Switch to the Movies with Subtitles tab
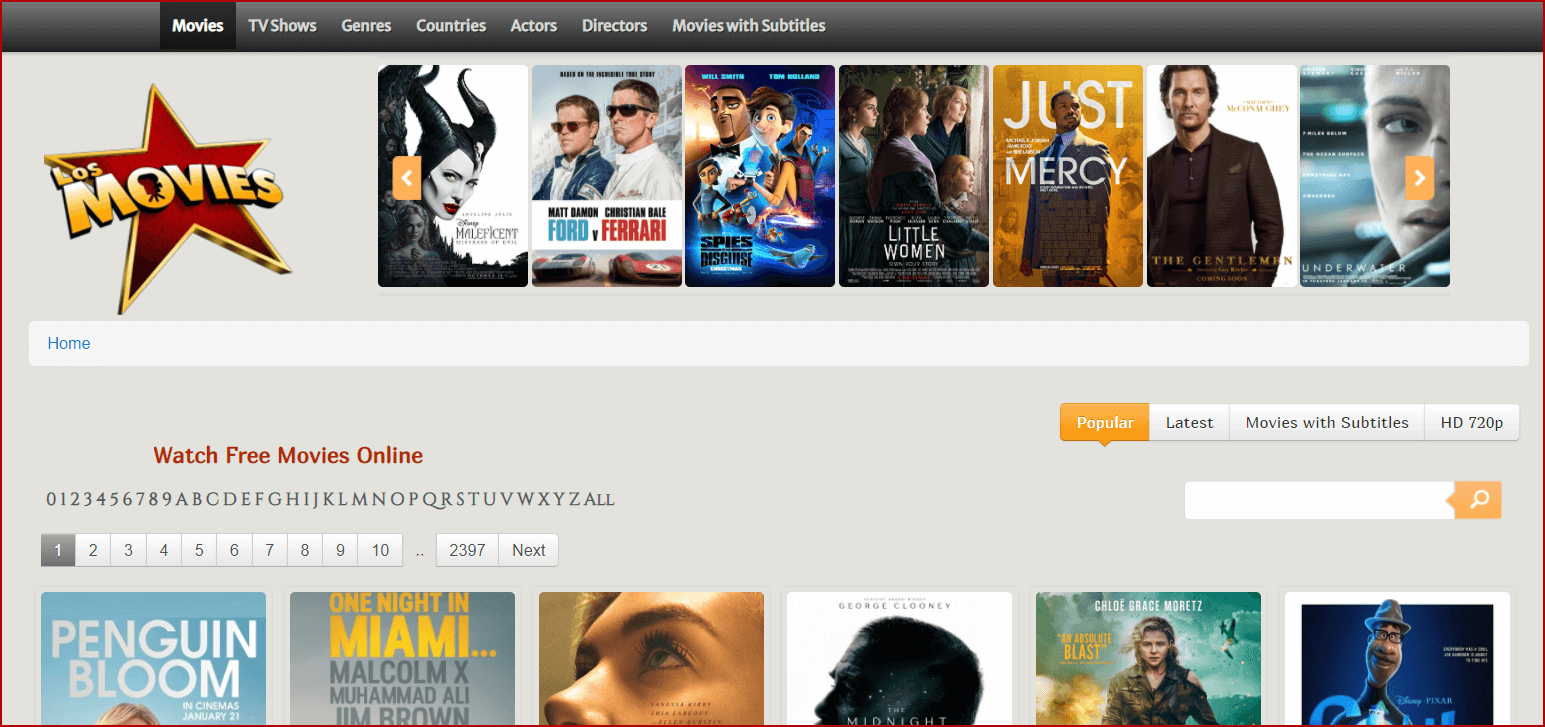The image size is (1545, 727). coord(1327,422)
